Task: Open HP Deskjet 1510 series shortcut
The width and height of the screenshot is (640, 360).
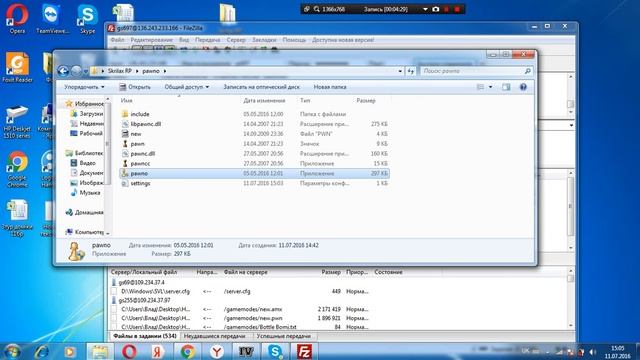Action: [17, 122]
